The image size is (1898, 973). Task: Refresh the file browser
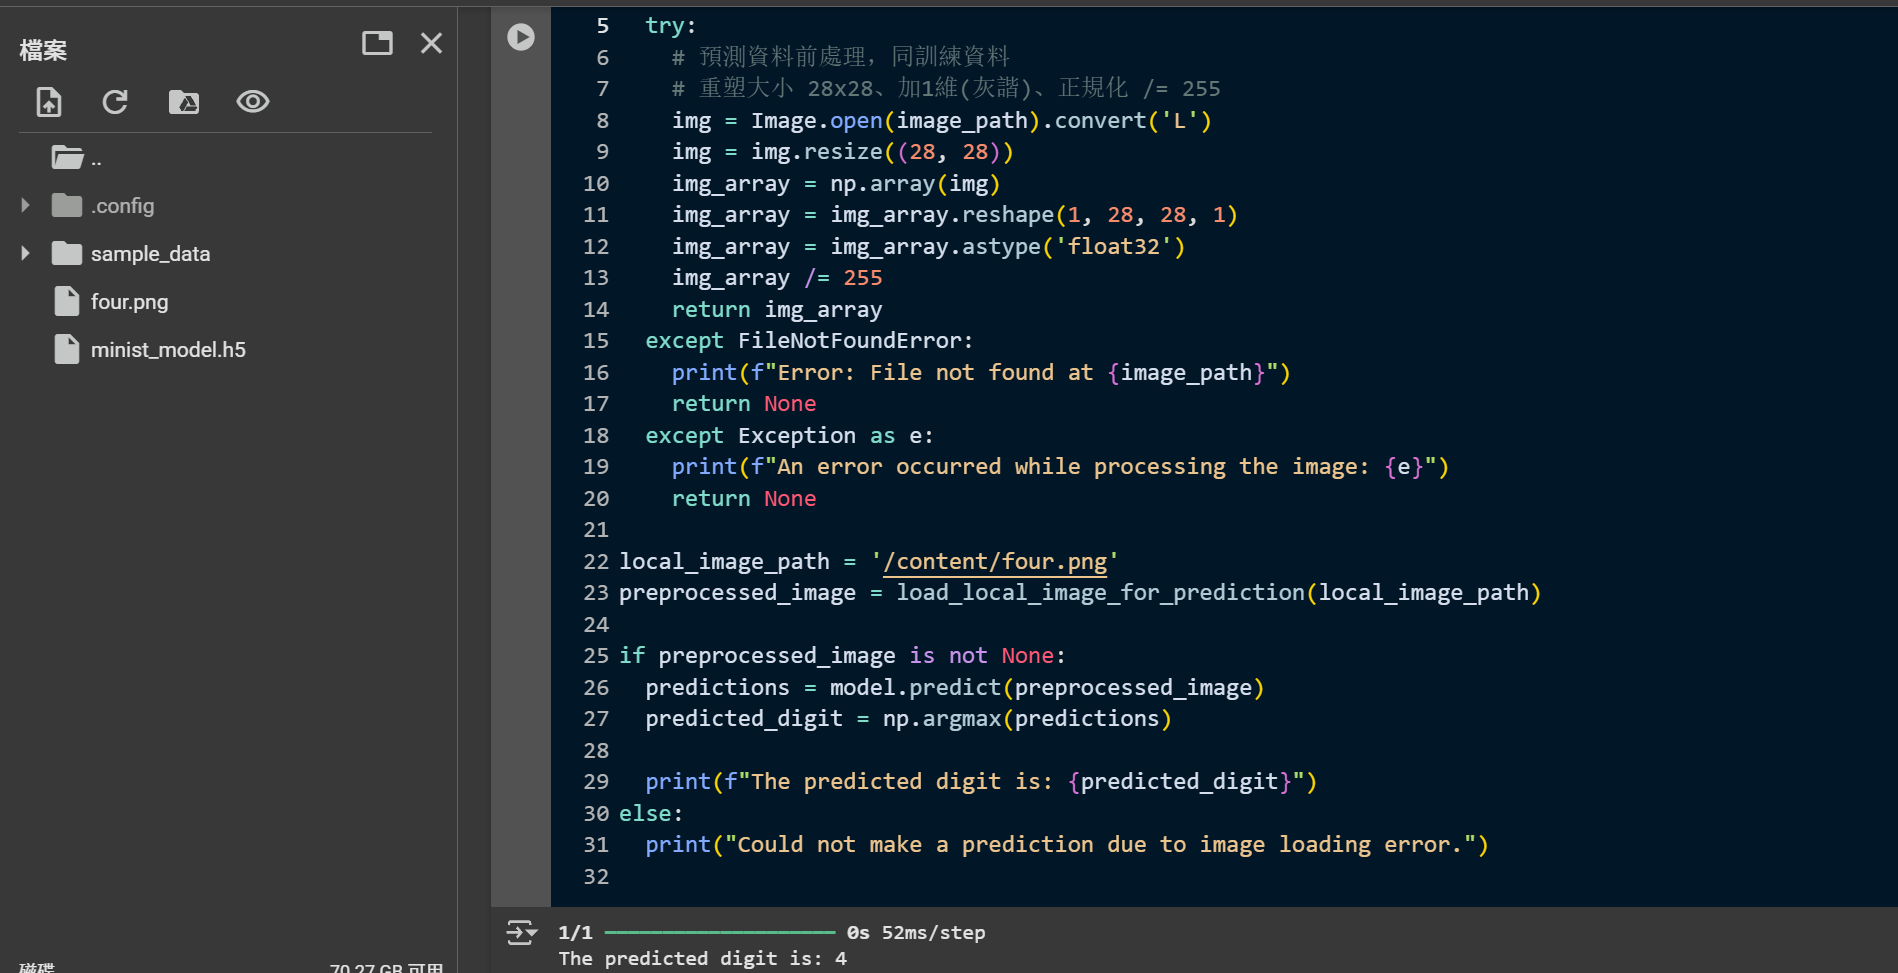pyautogui.click(x=115, y=102)
